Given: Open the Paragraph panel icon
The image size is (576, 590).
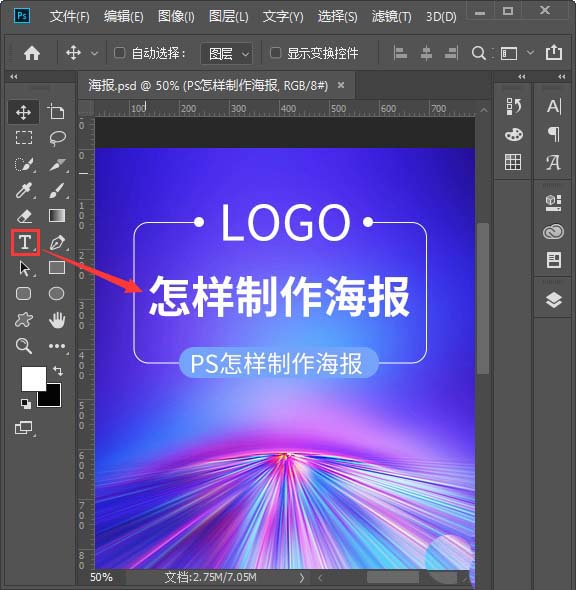Looking at the screenshot, I should 554,134.
